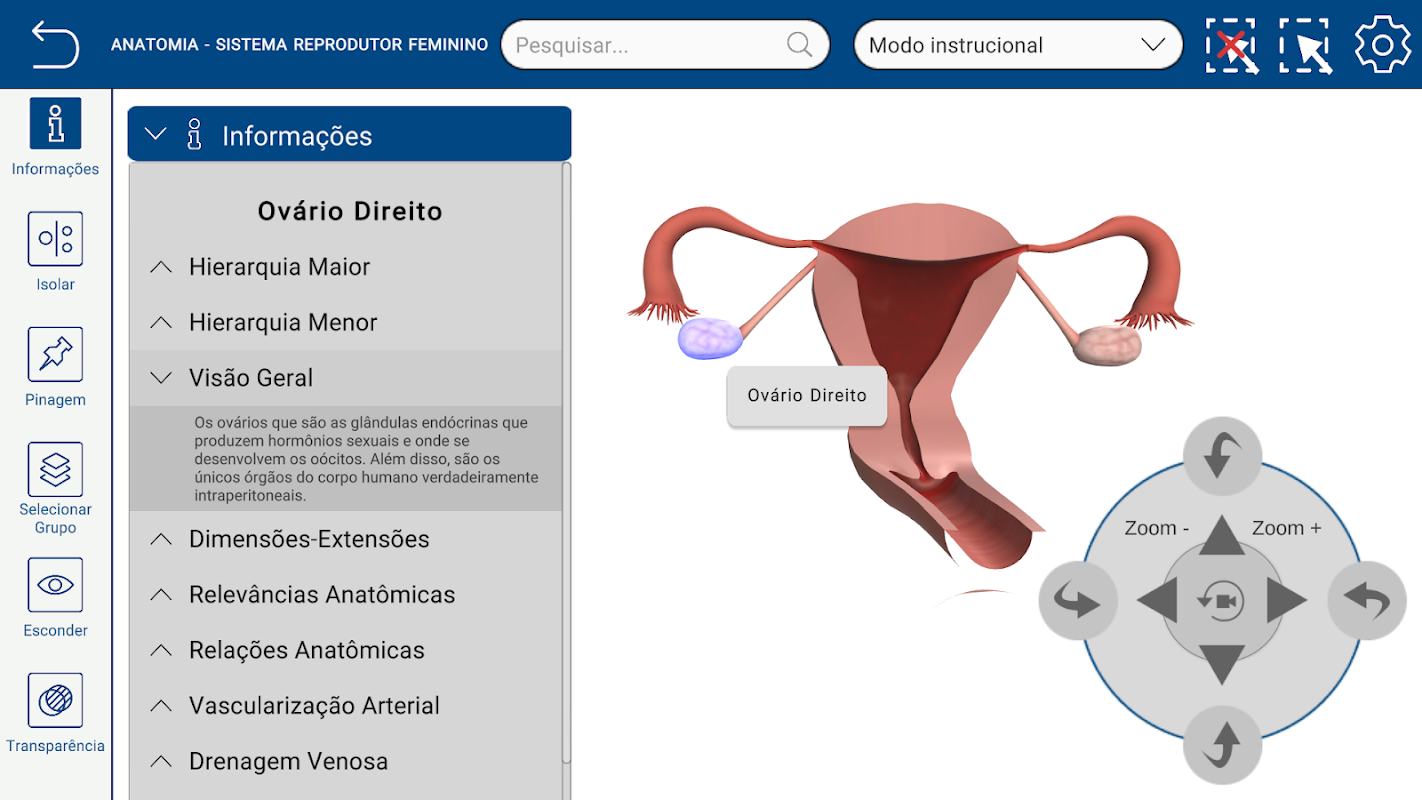Rotate model with the right curved arrow button
Viewport: 1422px width, 800px height.
[1366, 601]
